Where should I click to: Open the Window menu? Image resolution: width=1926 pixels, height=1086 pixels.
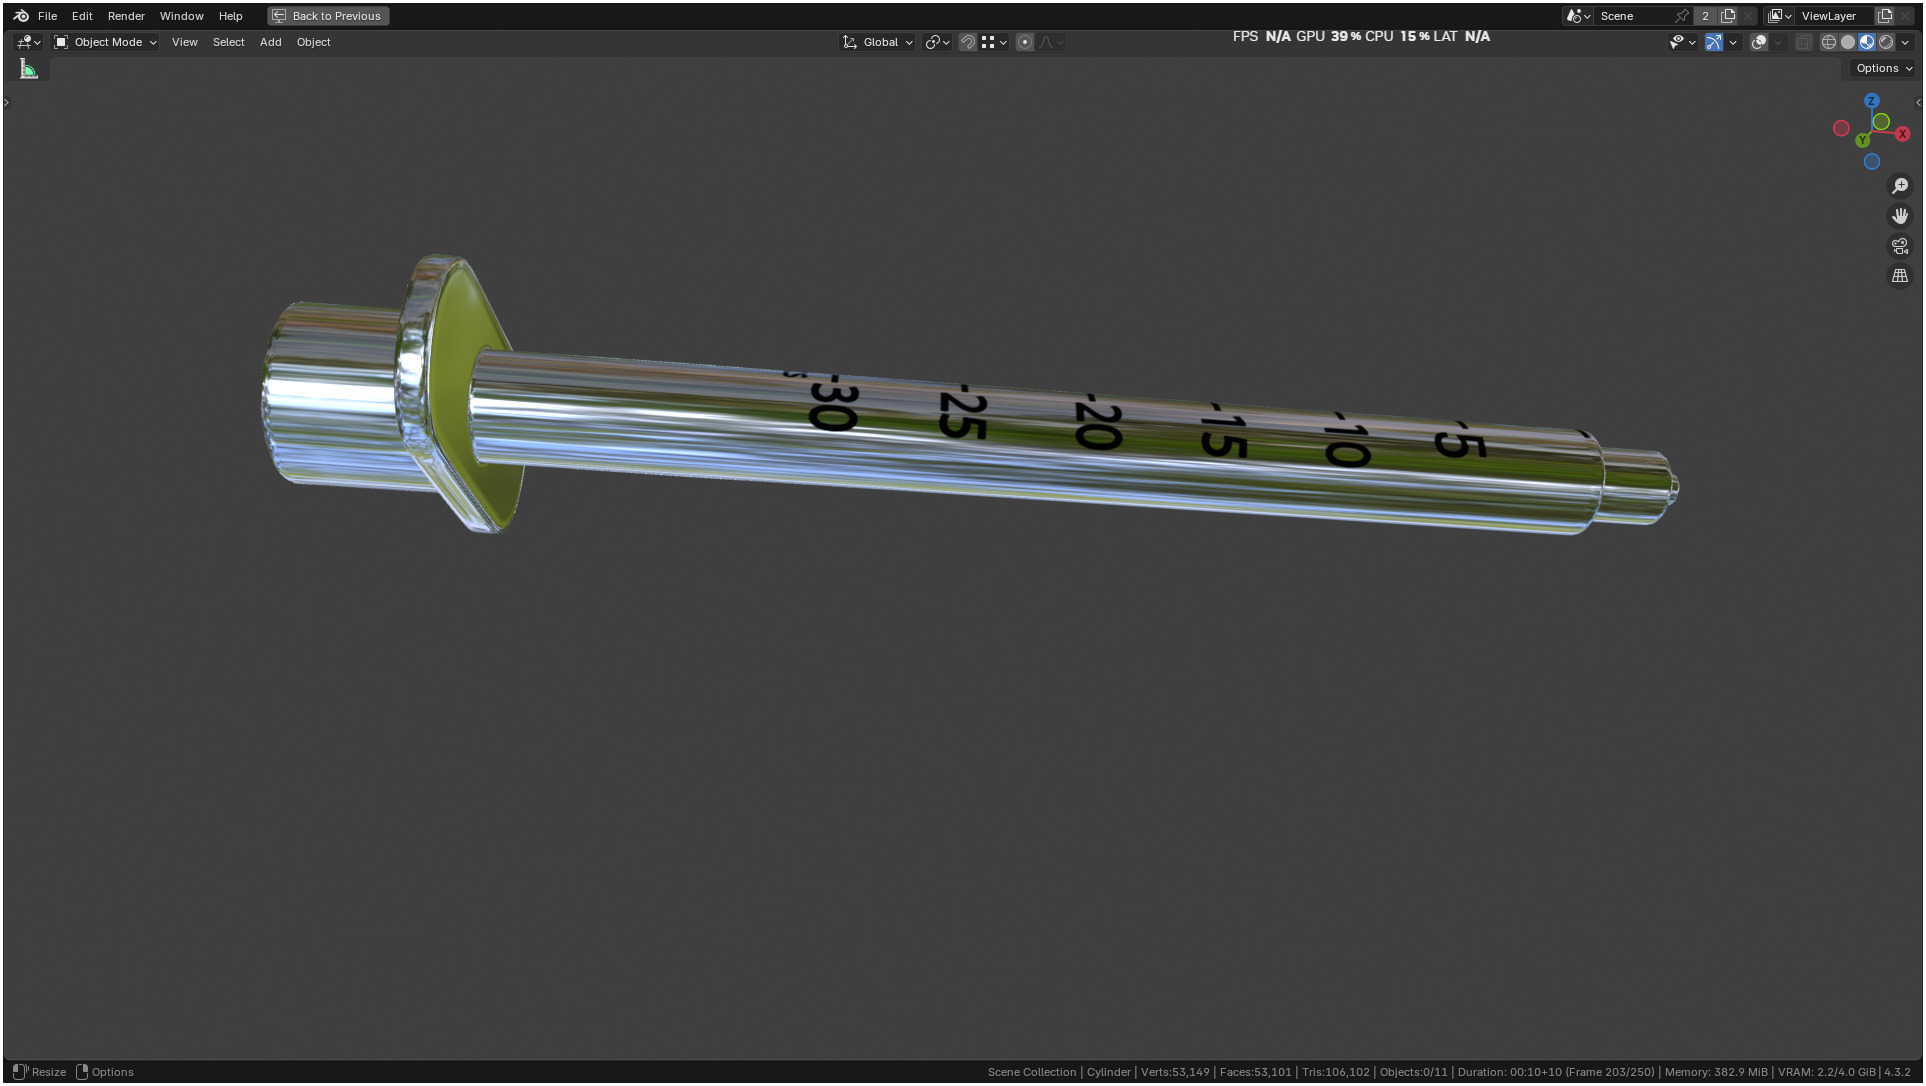(182, 16)
